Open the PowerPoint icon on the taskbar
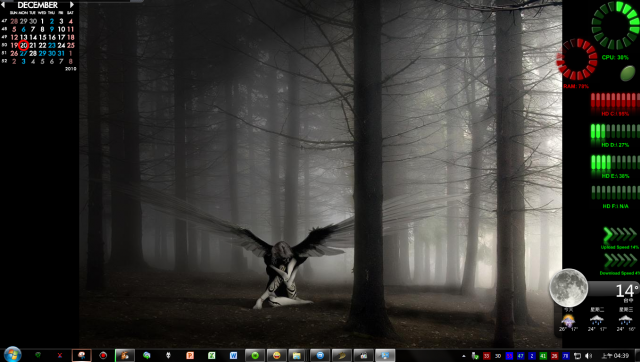The image size is (640, 362). click(189, 355)
